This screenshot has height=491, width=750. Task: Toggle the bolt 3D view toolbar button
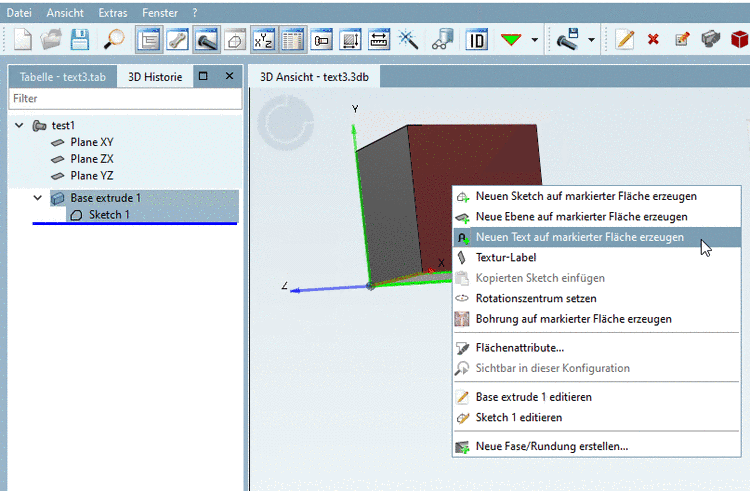pos(206,40)
